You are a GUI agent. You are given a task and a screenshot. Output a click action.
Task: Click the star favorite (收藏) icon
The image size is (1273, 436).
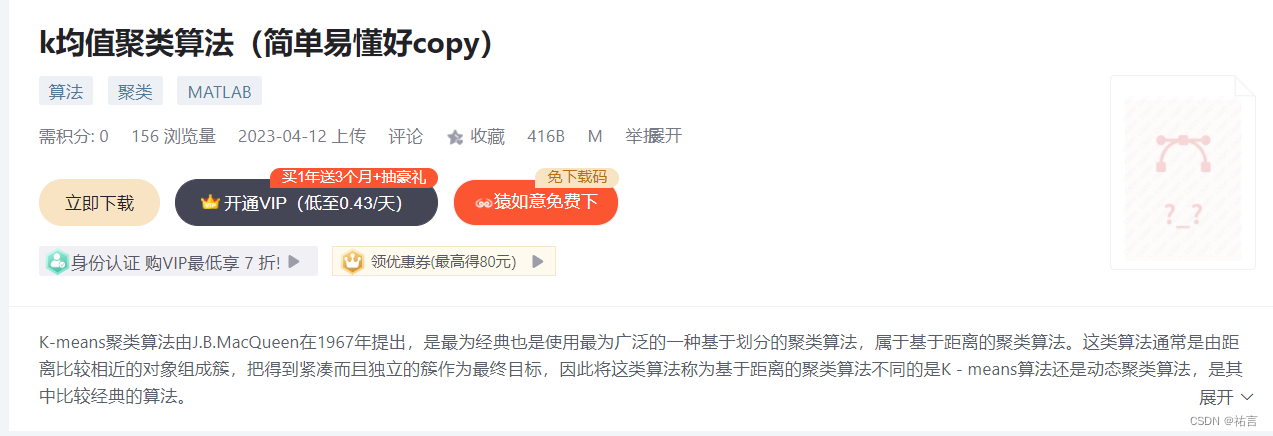455,137
